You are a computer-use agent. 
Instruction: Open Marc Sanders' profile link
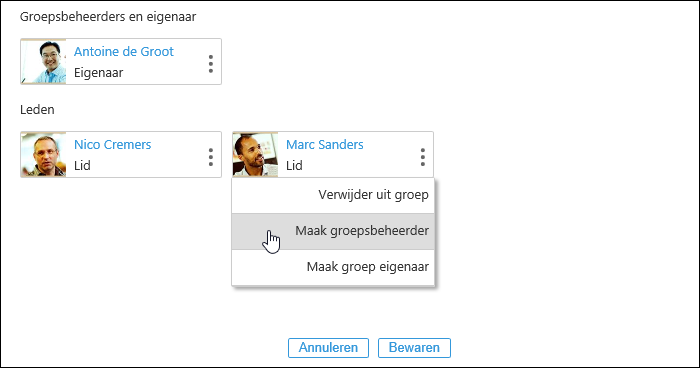(325, 145)
